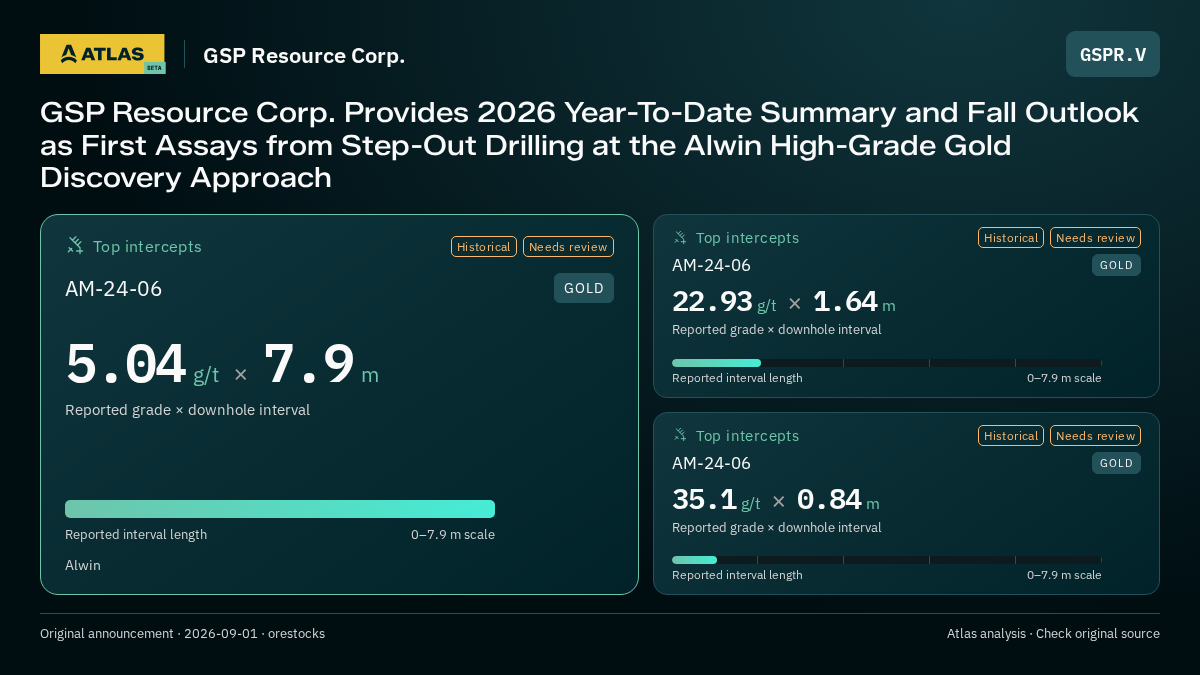The width and height of the screenshot is (1200, 675).
Task: Click the 7.9 m interval value
Action: (x=321, y=365)
